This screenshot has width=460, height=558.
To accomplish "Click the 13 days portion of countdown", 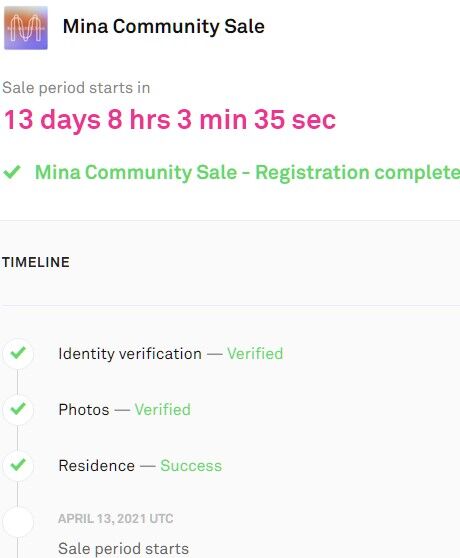I will pyautogui.click(x=52, y=119).
